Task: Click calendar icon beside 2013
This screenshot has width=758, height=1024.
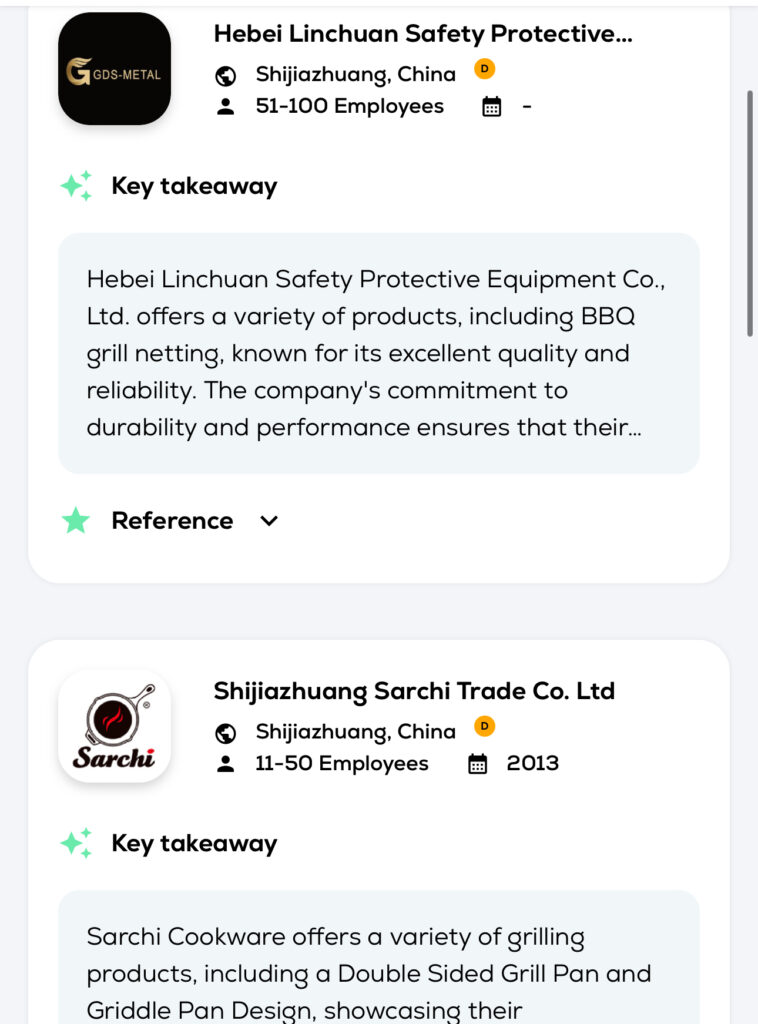Action: click(478, 764)
